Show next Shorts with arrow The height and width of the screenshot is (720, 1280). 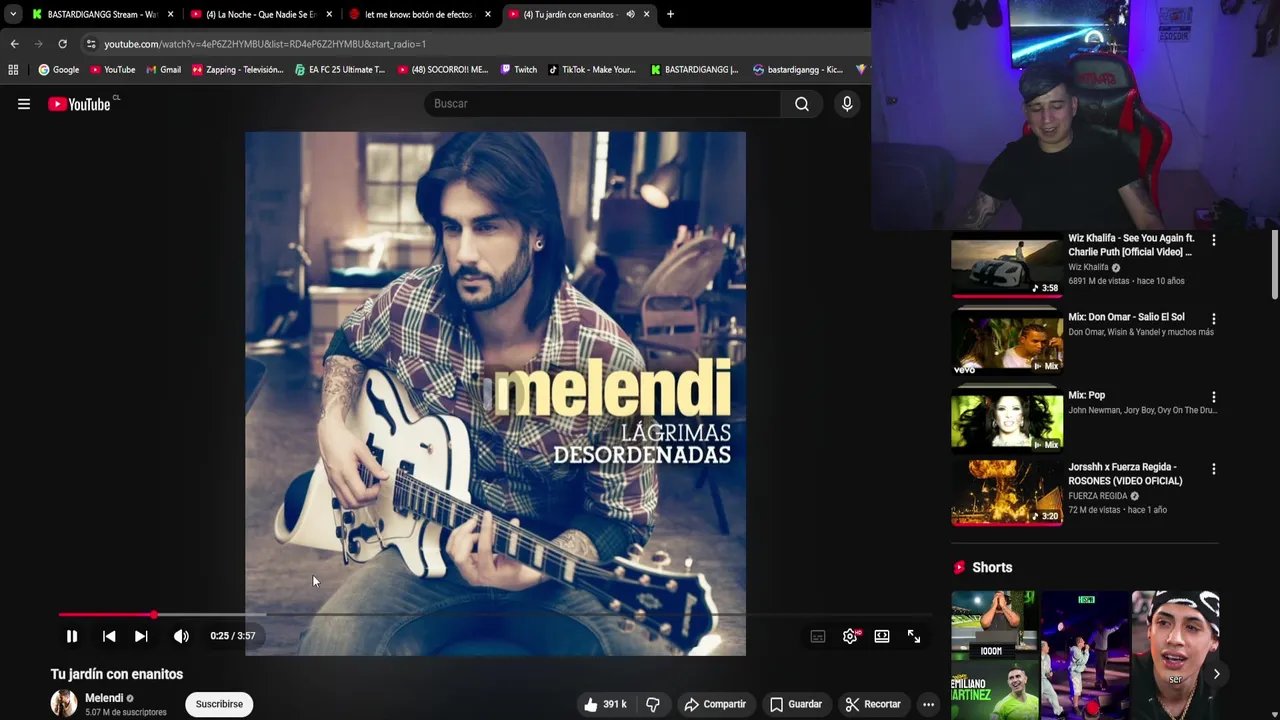1216,674
